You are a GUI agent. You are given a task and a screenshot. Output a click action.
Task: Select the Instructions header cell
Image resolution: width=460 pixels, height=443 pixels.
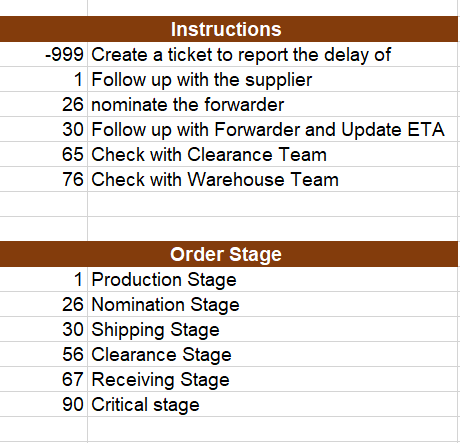(x=229, y=29)
